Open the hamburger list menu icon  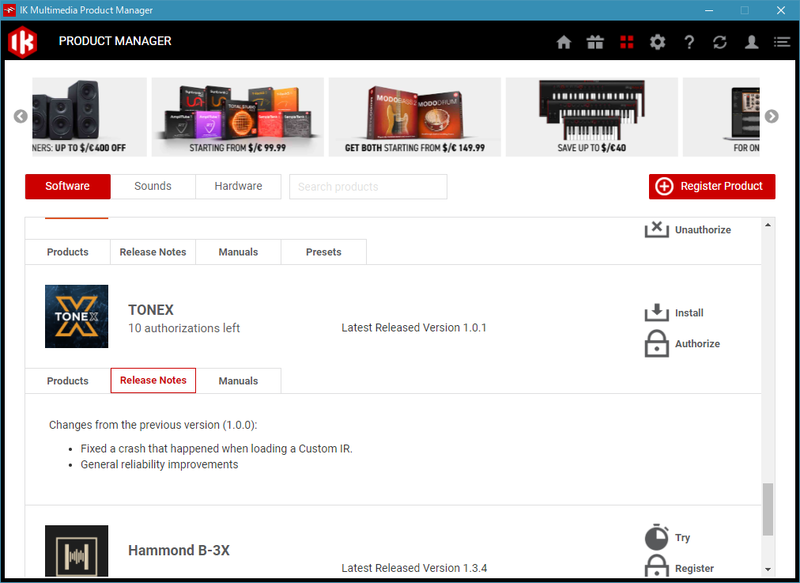[x=782, y=42]
